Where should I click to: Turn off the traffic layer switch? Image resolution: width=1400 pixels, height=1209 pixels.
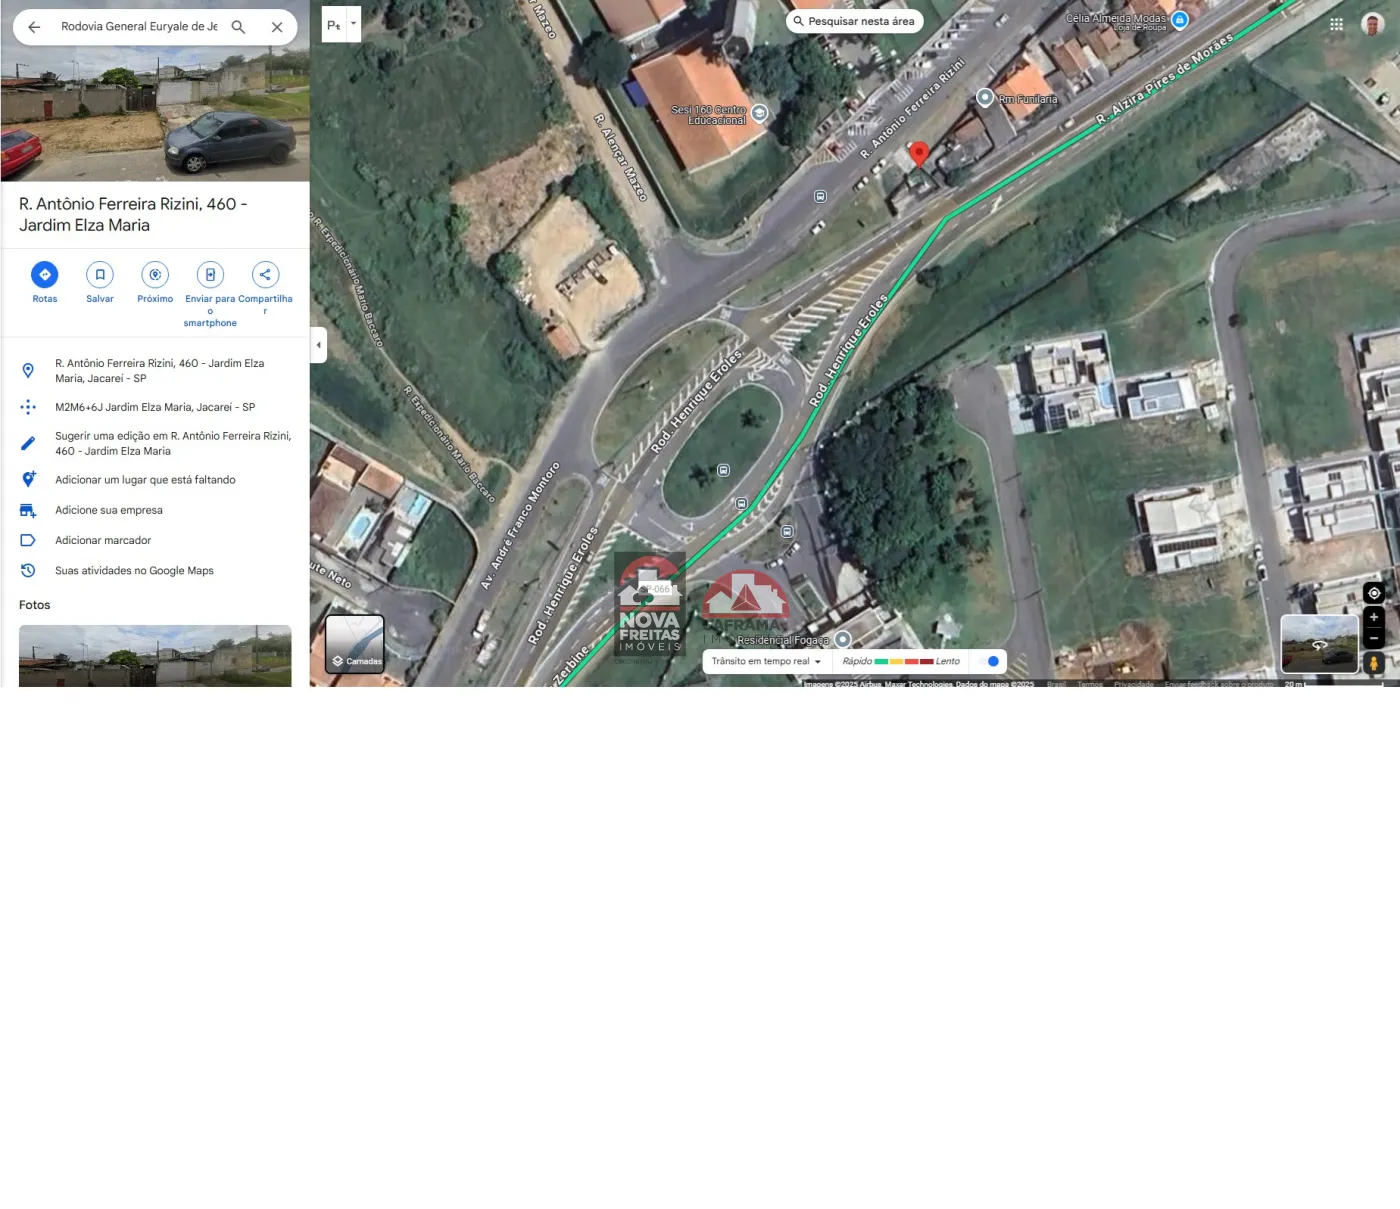click(x=989, y=661)
